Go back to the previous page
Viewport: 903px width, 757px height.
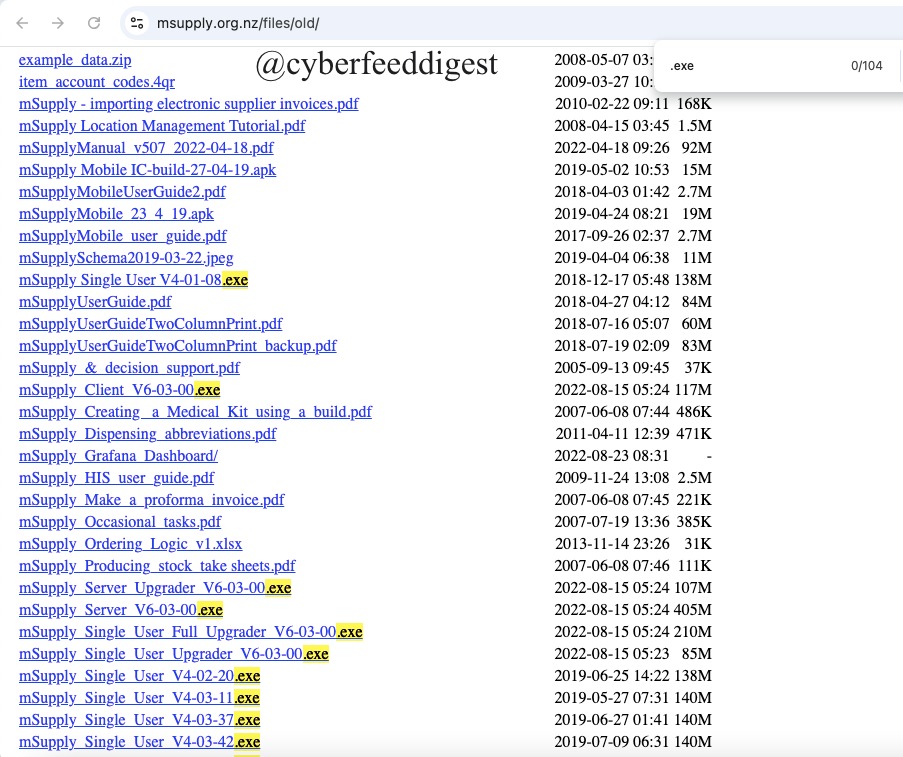pos(22,23)
